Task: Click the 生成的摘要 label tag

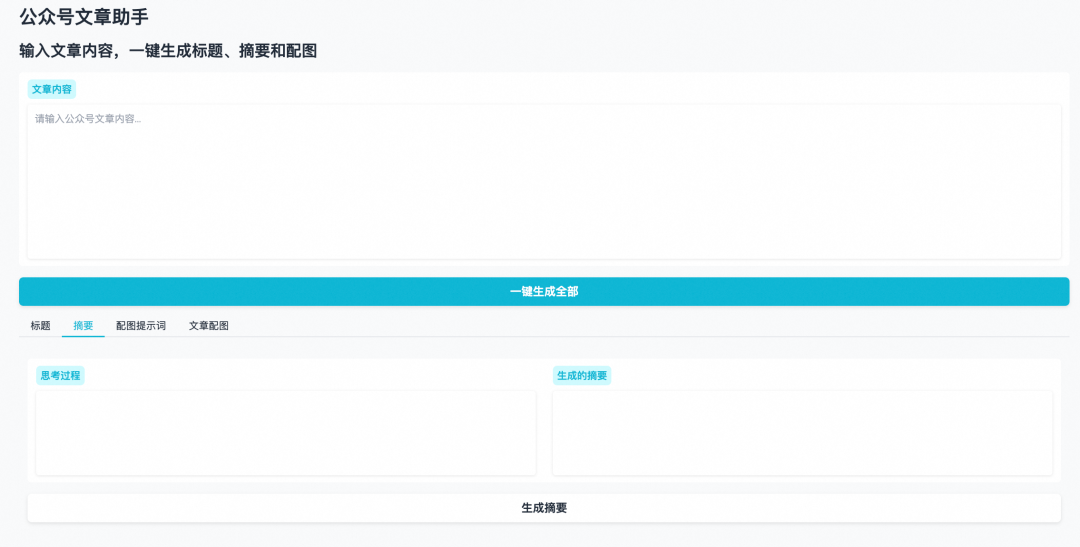Action: pyautogui.click(x=581, y=375)
